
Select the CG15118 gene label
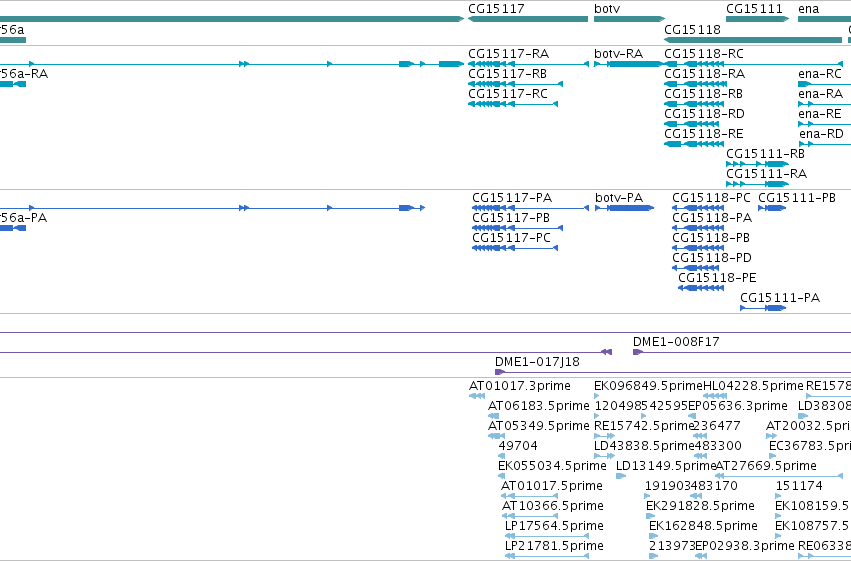[693, 29]
